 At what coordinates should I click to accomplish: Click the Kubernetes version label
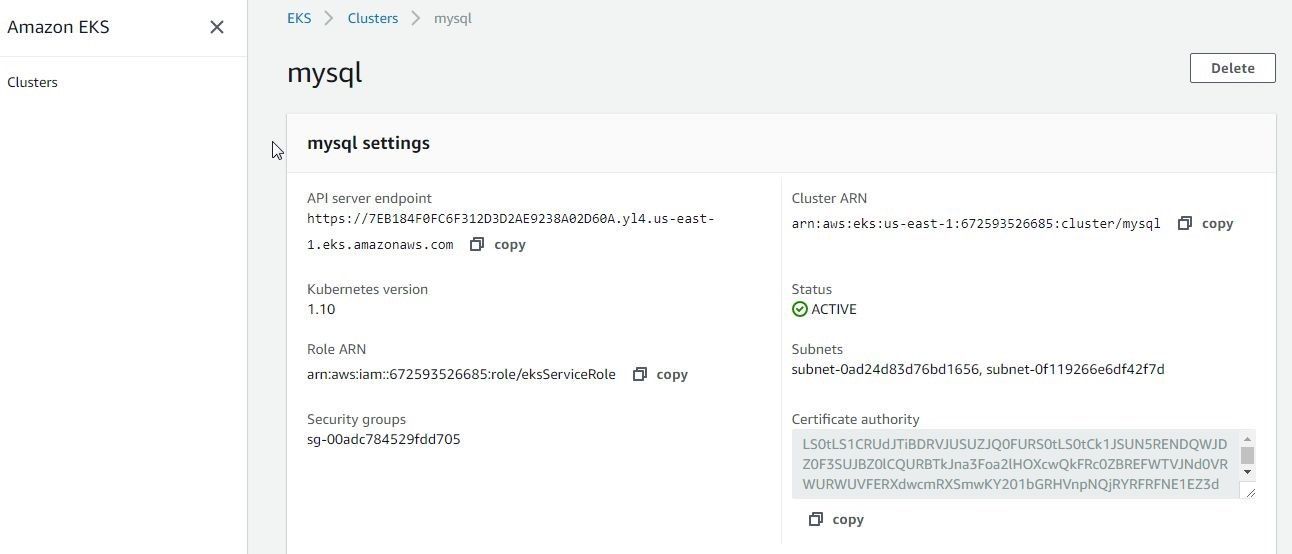pos(367,289)
